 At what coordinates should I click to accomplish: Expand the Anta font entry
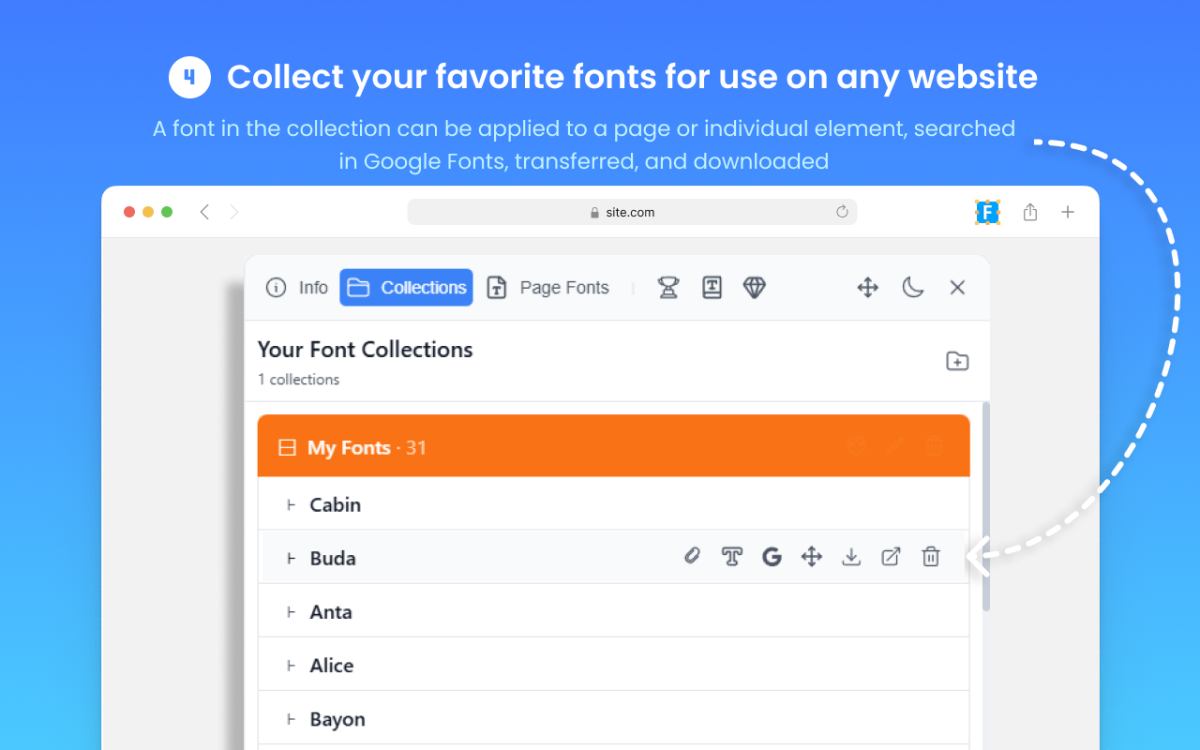click(291, 612)
